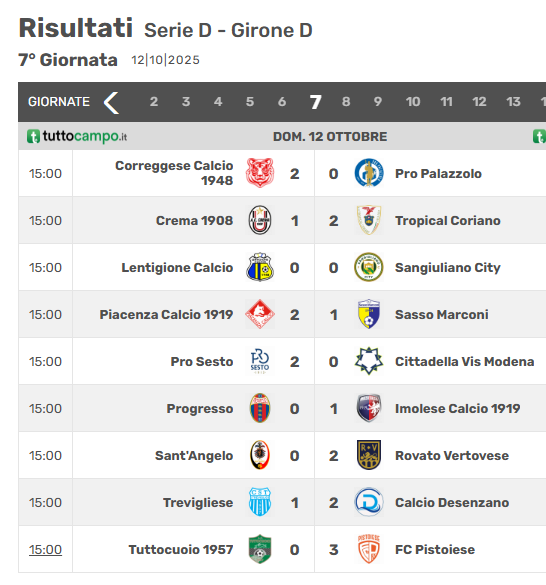The image size is (546, 585).
Task: Click the Calcio Desenzano logo
Action: pos(369,502)
